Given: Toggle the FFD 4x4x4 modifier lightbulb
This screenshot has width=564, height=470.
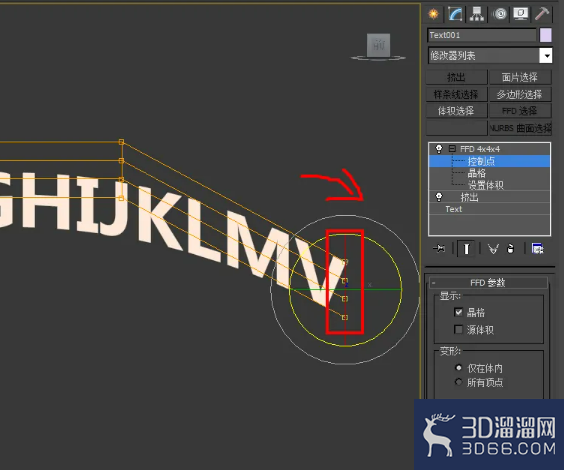Looking at the screenshot, I should tap(438, 149).
